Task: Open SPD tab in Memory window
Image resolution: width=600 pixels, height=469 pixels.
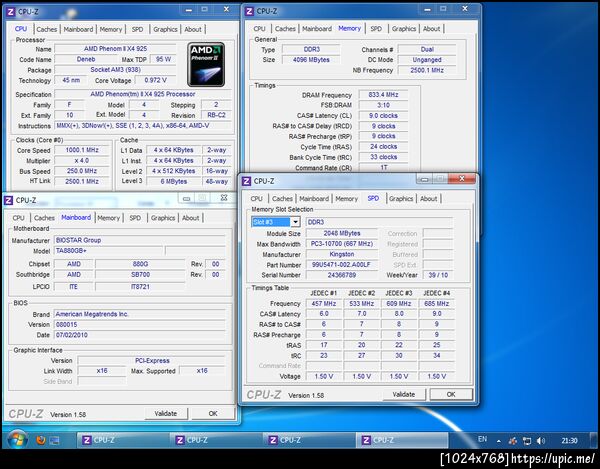Action: (x=376, y=29)
